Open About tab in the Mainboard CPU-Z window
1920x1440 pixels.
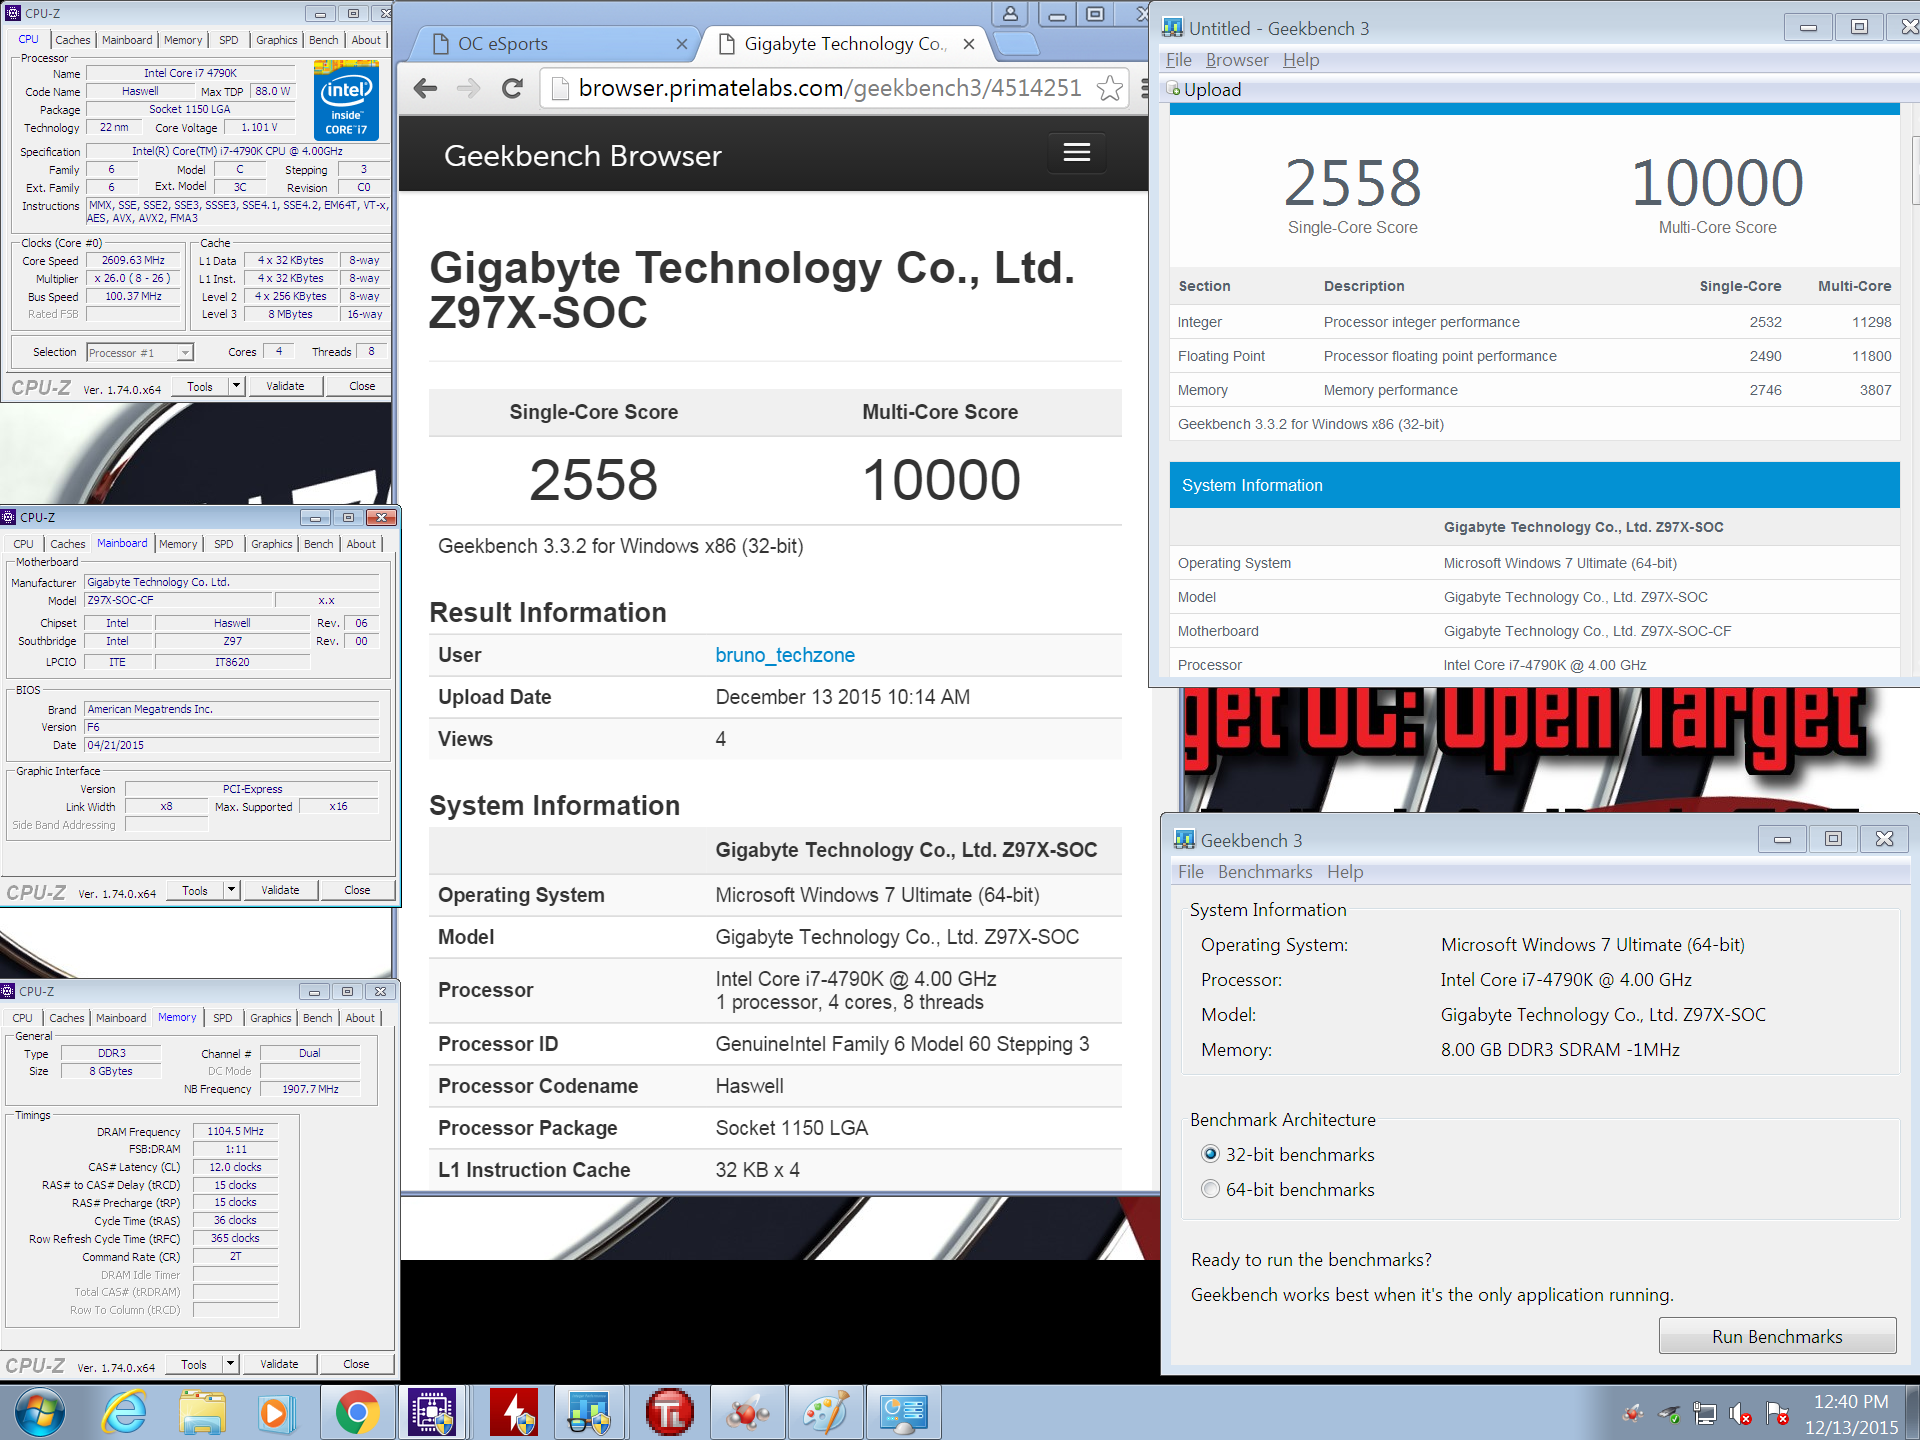[361, 544]
